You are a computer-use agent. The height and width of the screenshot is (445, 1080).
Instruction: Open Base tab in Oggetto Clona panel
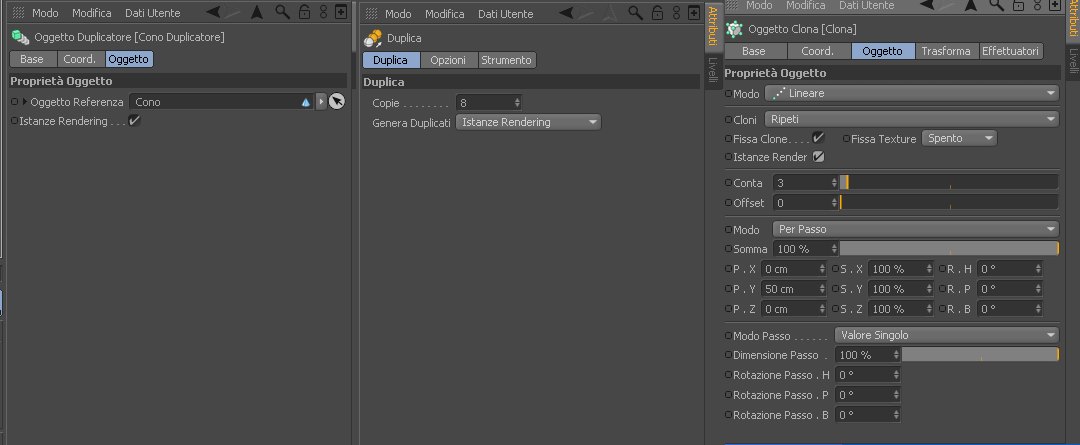pos(754,51)
